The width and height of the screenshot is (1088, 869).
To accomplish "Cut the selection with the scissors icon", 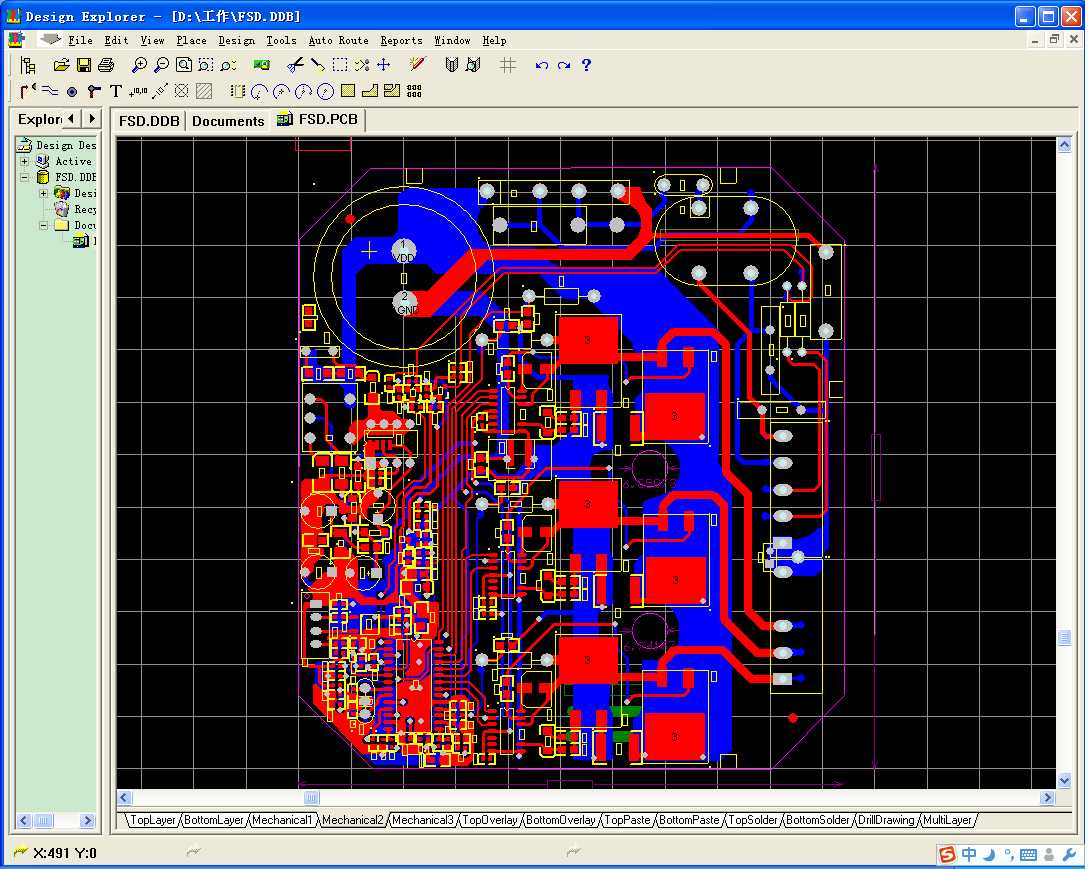I will (x=295, y=65).
